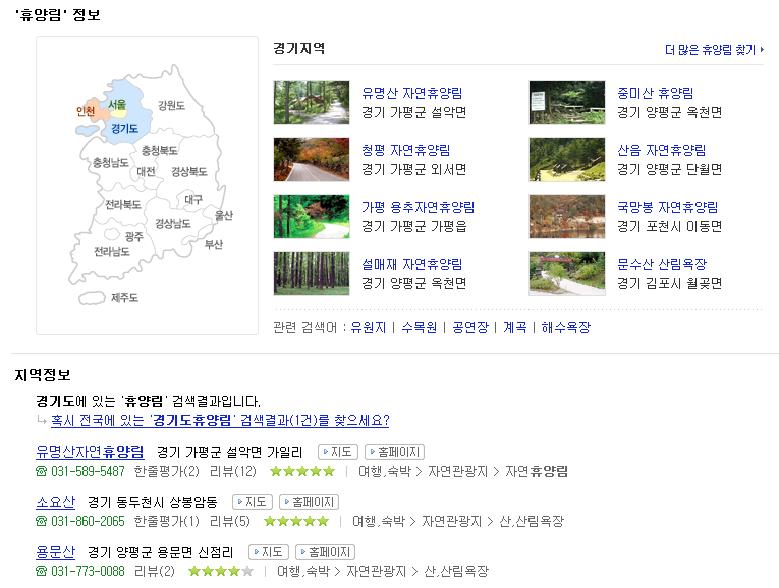
Task: Open 홈페이지 button for 용문산
Action: 325,552
